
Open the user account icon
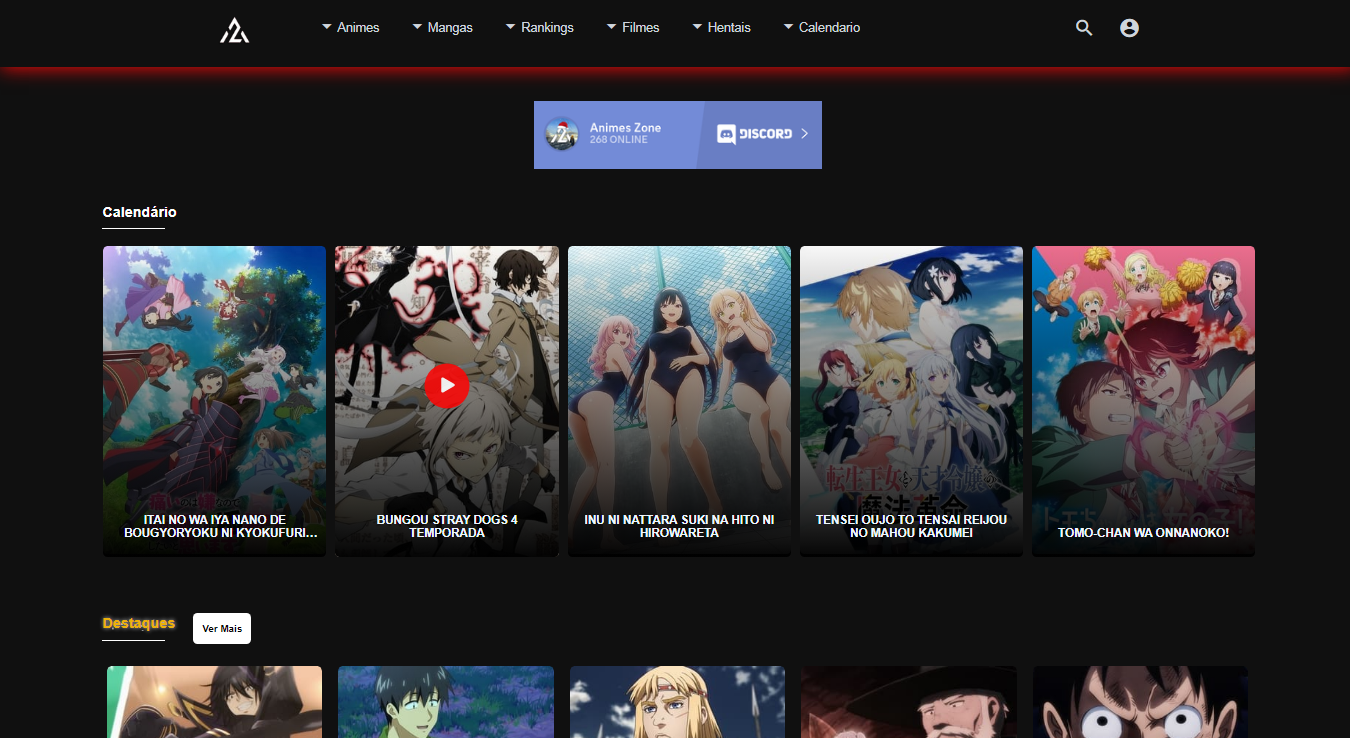(x=1129, y=28)
